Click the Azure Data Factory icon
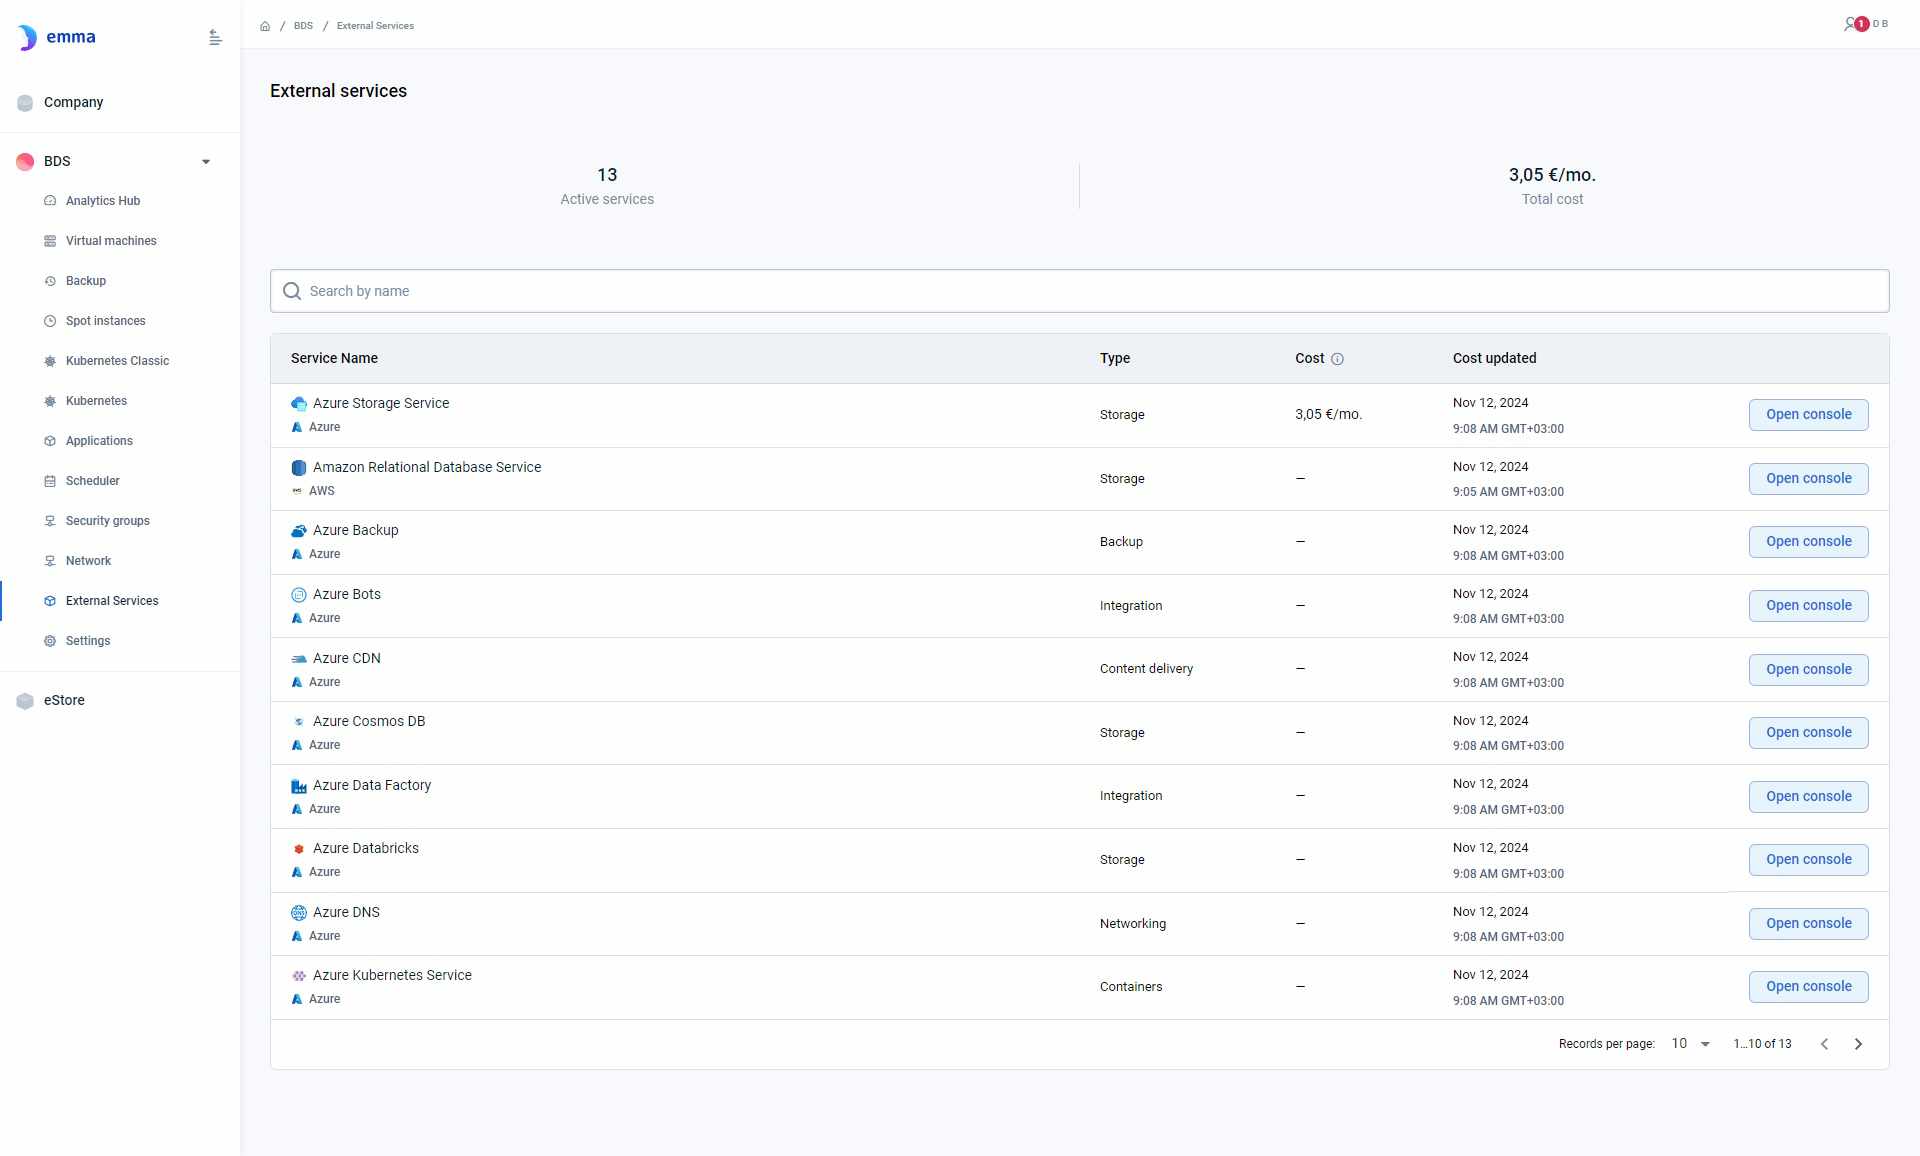 [299, 786]
